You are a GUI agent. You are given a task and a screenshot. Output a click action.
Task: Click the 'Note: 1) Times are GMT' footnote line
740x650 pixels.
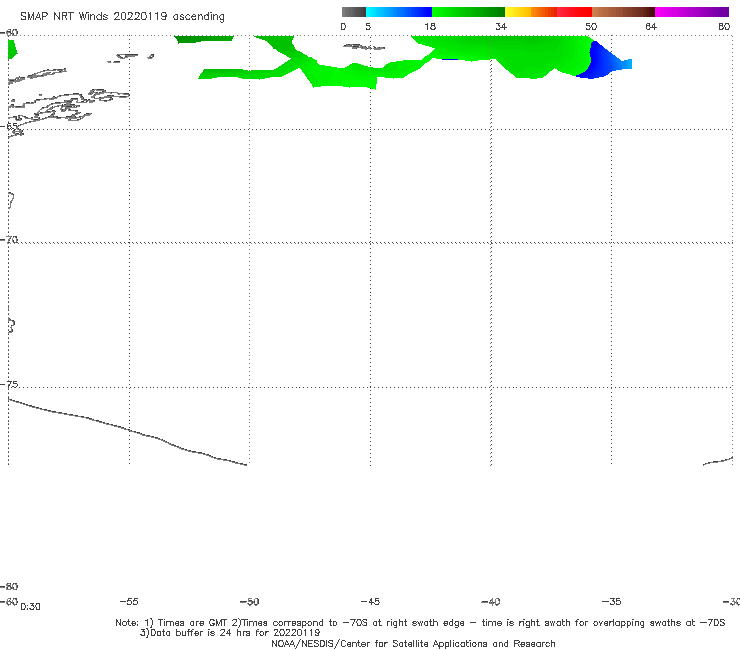[x=420, y=623]
